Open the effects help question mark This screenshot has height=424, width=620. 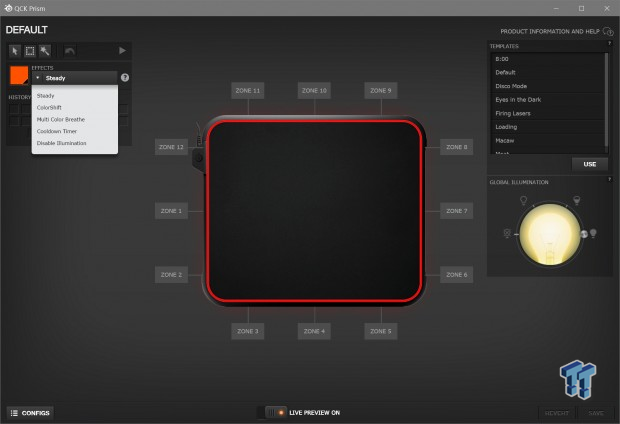click(x=125, y=78)
